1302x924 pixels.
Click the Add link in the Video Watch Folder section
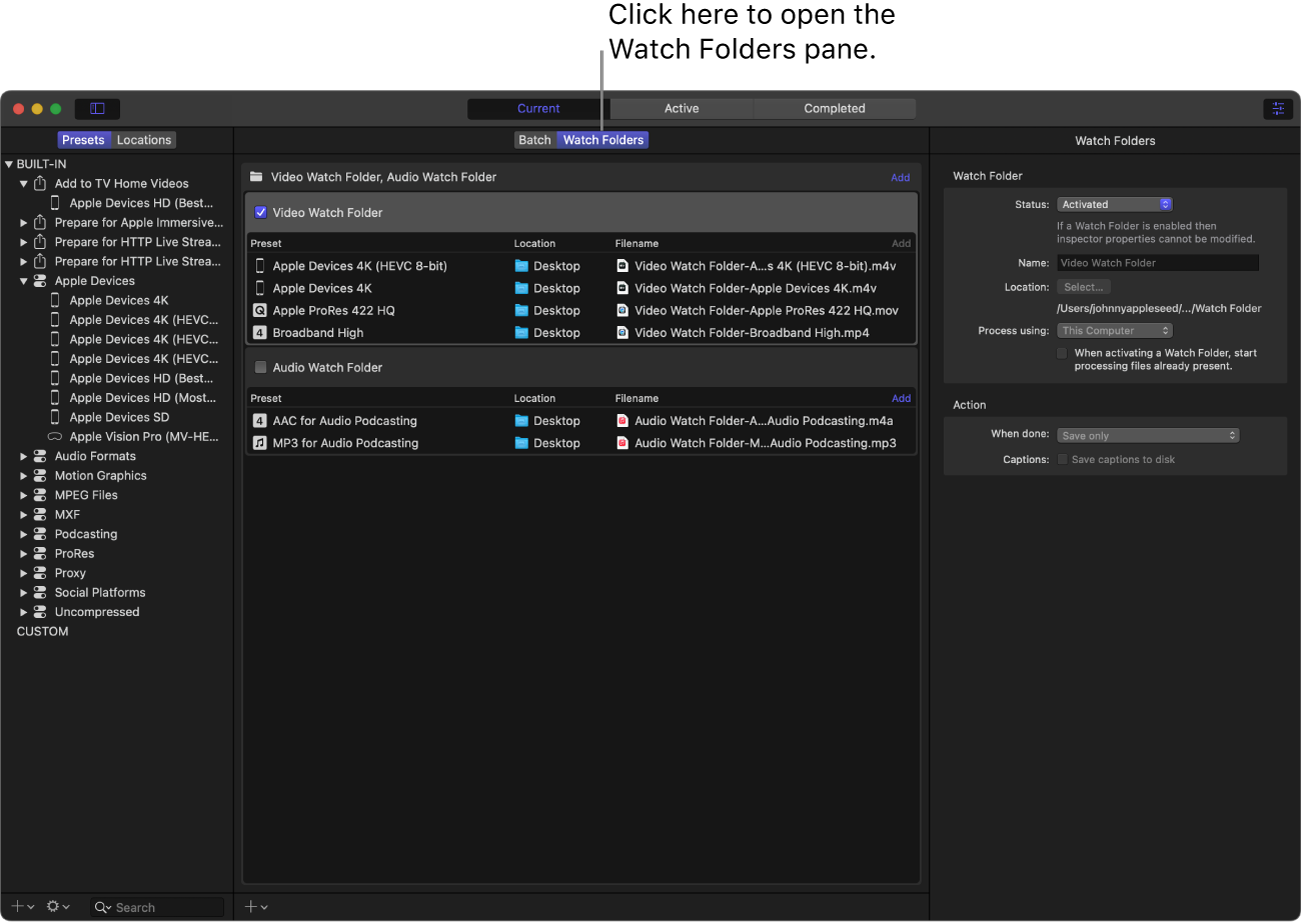(900, 243)
